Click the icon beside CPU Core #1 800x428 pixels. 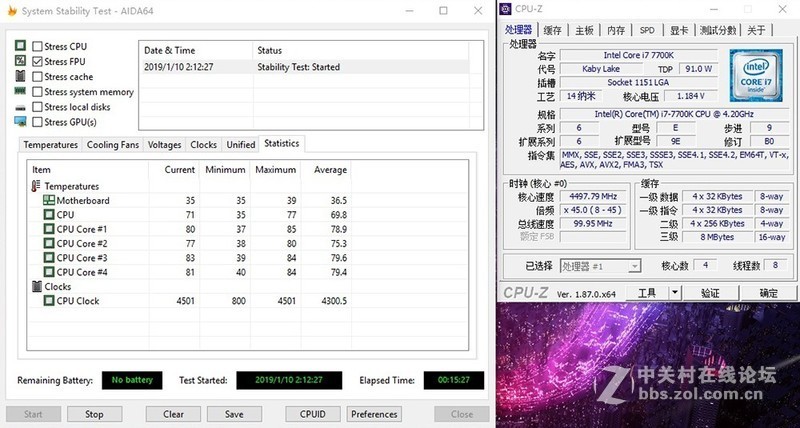click(x=48, y=229)
